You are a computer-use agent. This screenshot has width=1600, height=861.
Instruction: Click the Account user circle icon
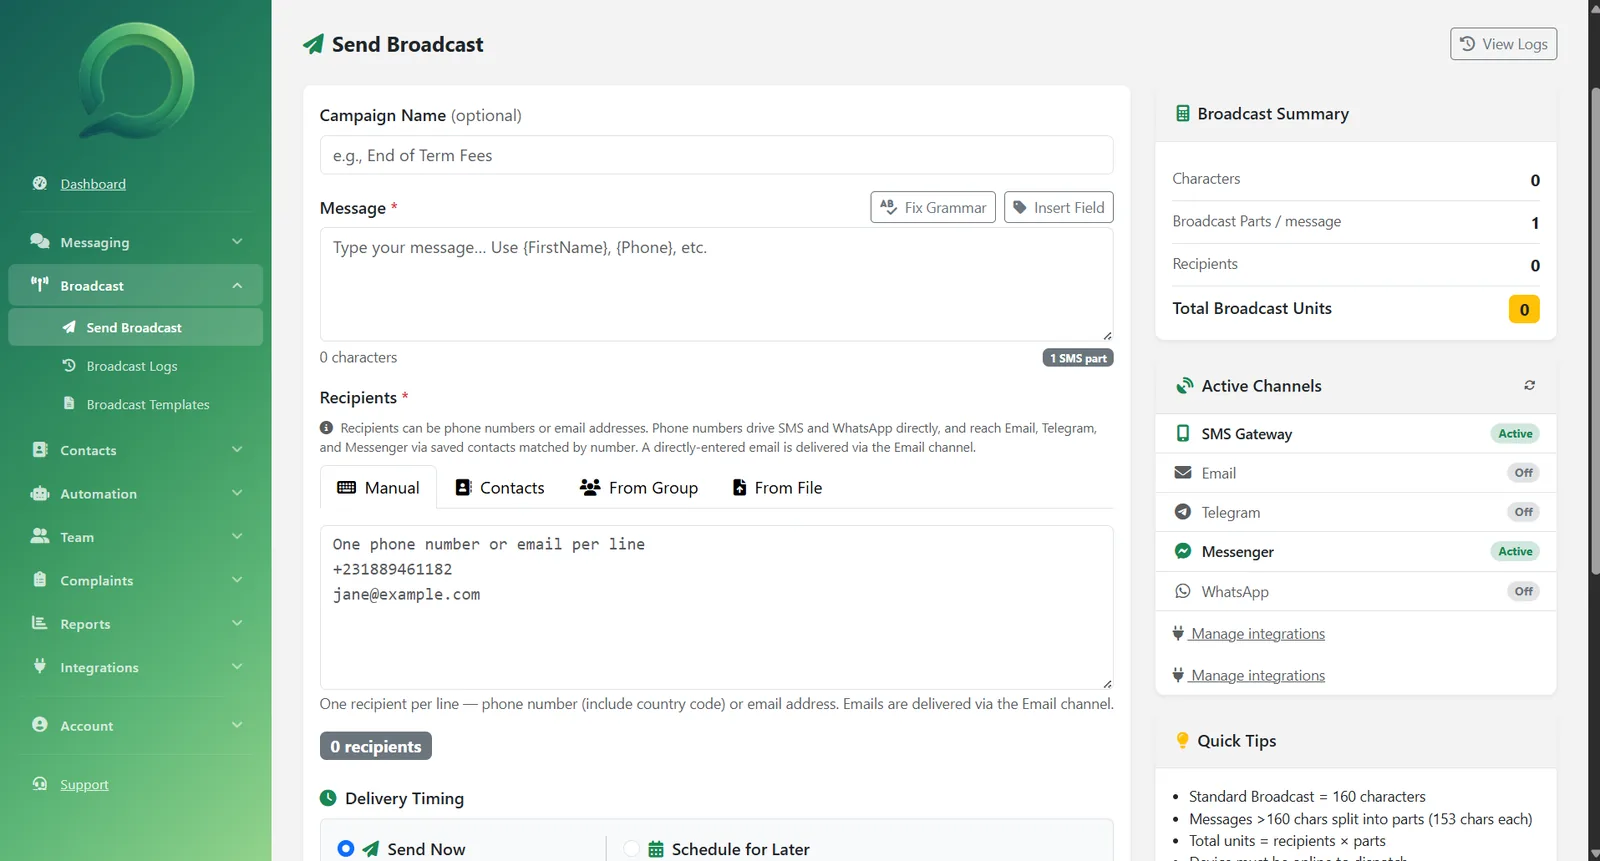(x=40, y=724)
